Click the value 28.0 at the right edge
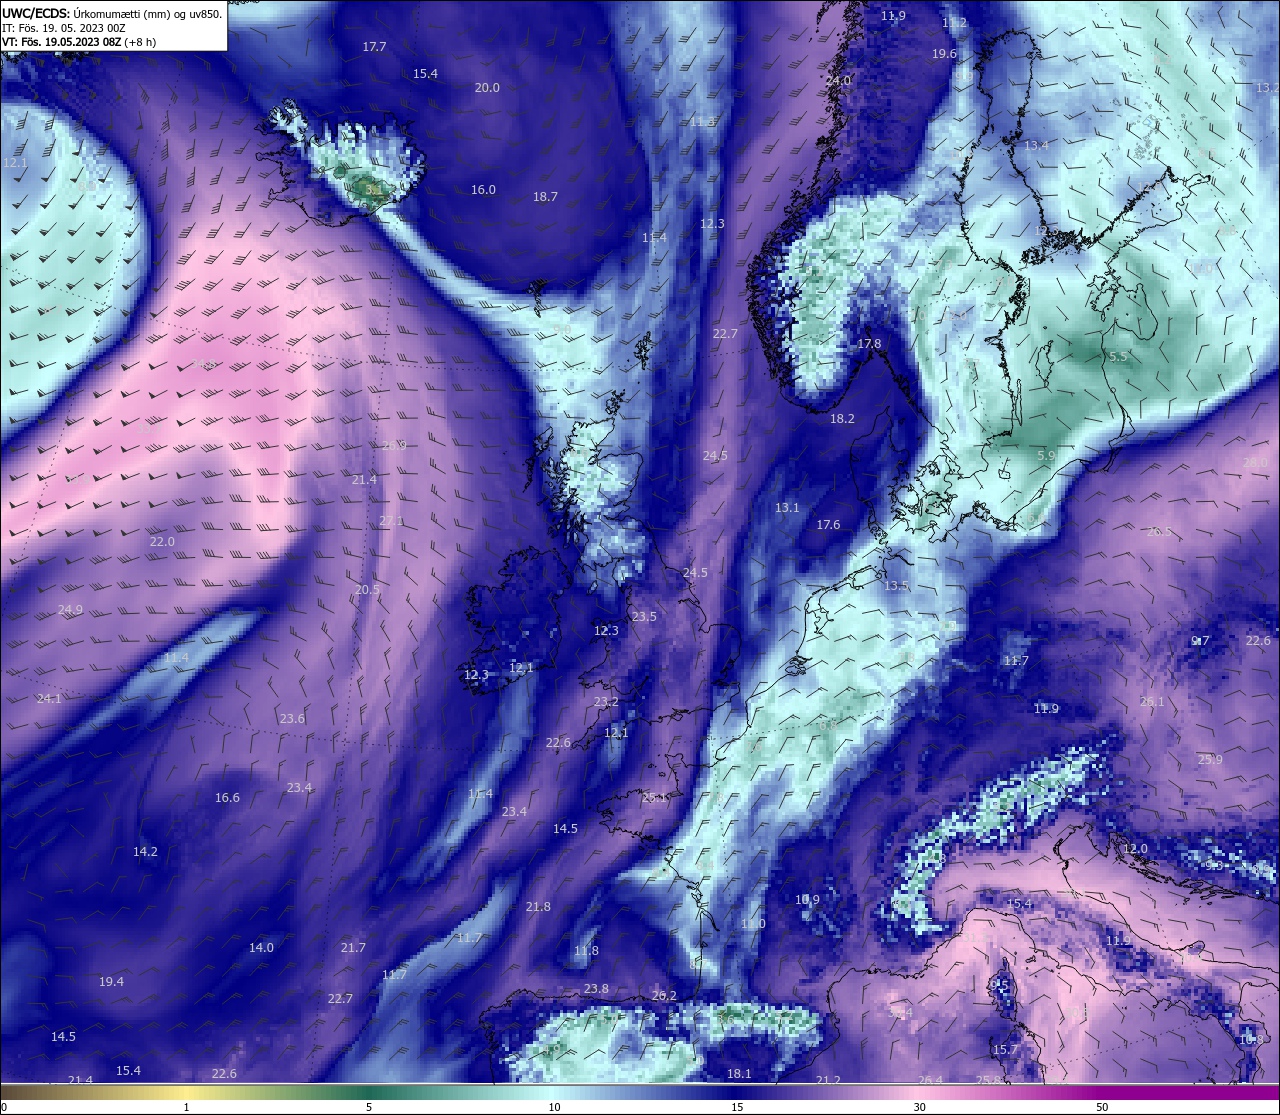1280x1115 pixels. 1254,463
